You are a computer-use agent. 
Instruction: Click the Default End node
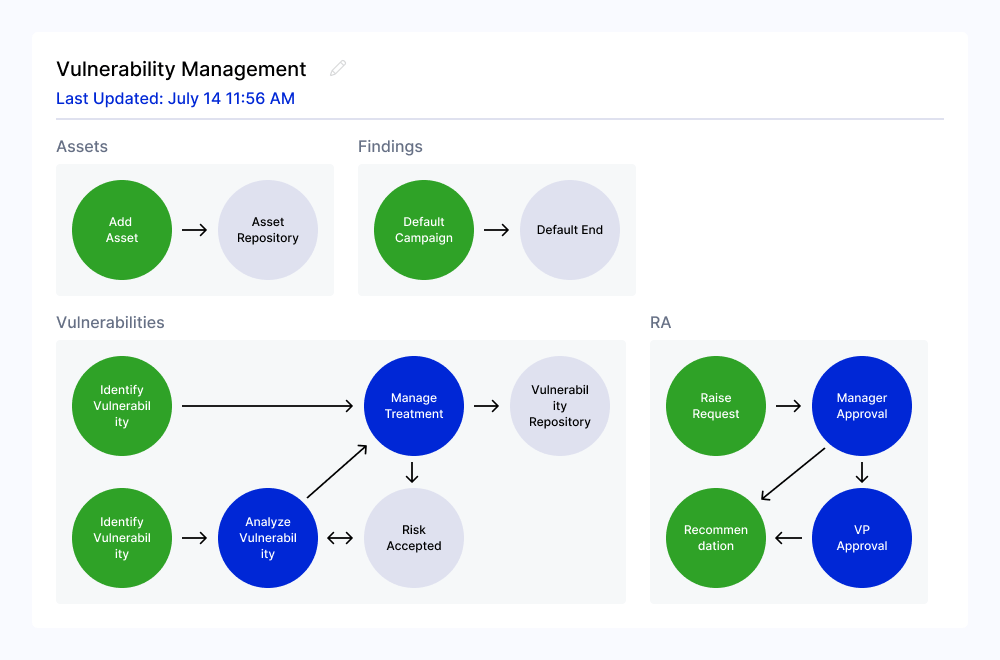click(x=570, y=230)
